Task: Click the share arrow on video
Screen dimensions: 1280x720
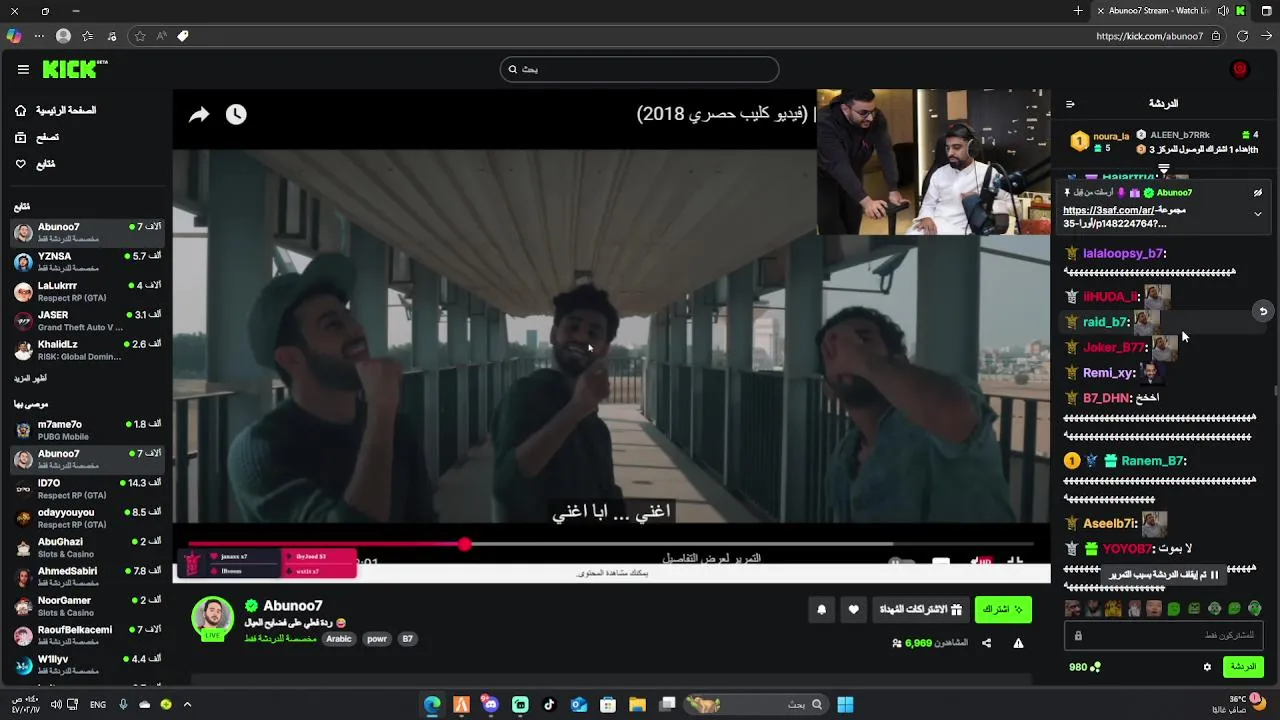Action: click(x=199, y=114)
